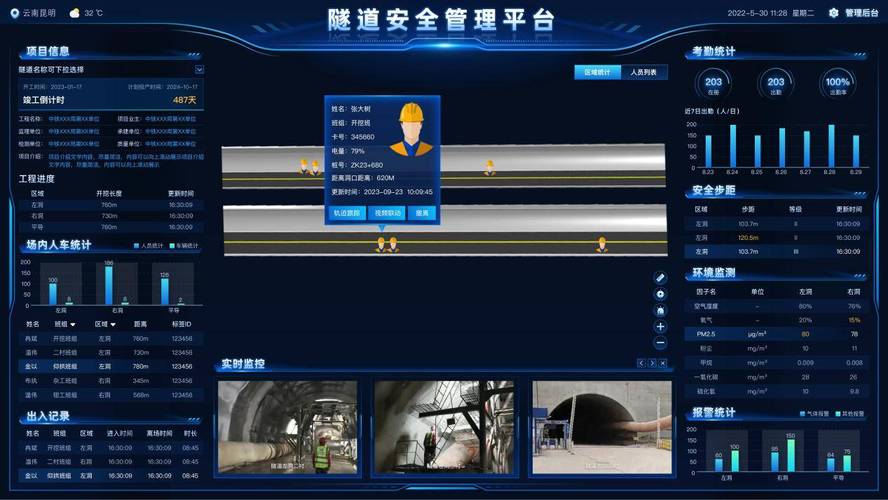Close the 实时监控 video panel with X
Image resolution: width=888 pixels, height=500 pixels.
663,364
